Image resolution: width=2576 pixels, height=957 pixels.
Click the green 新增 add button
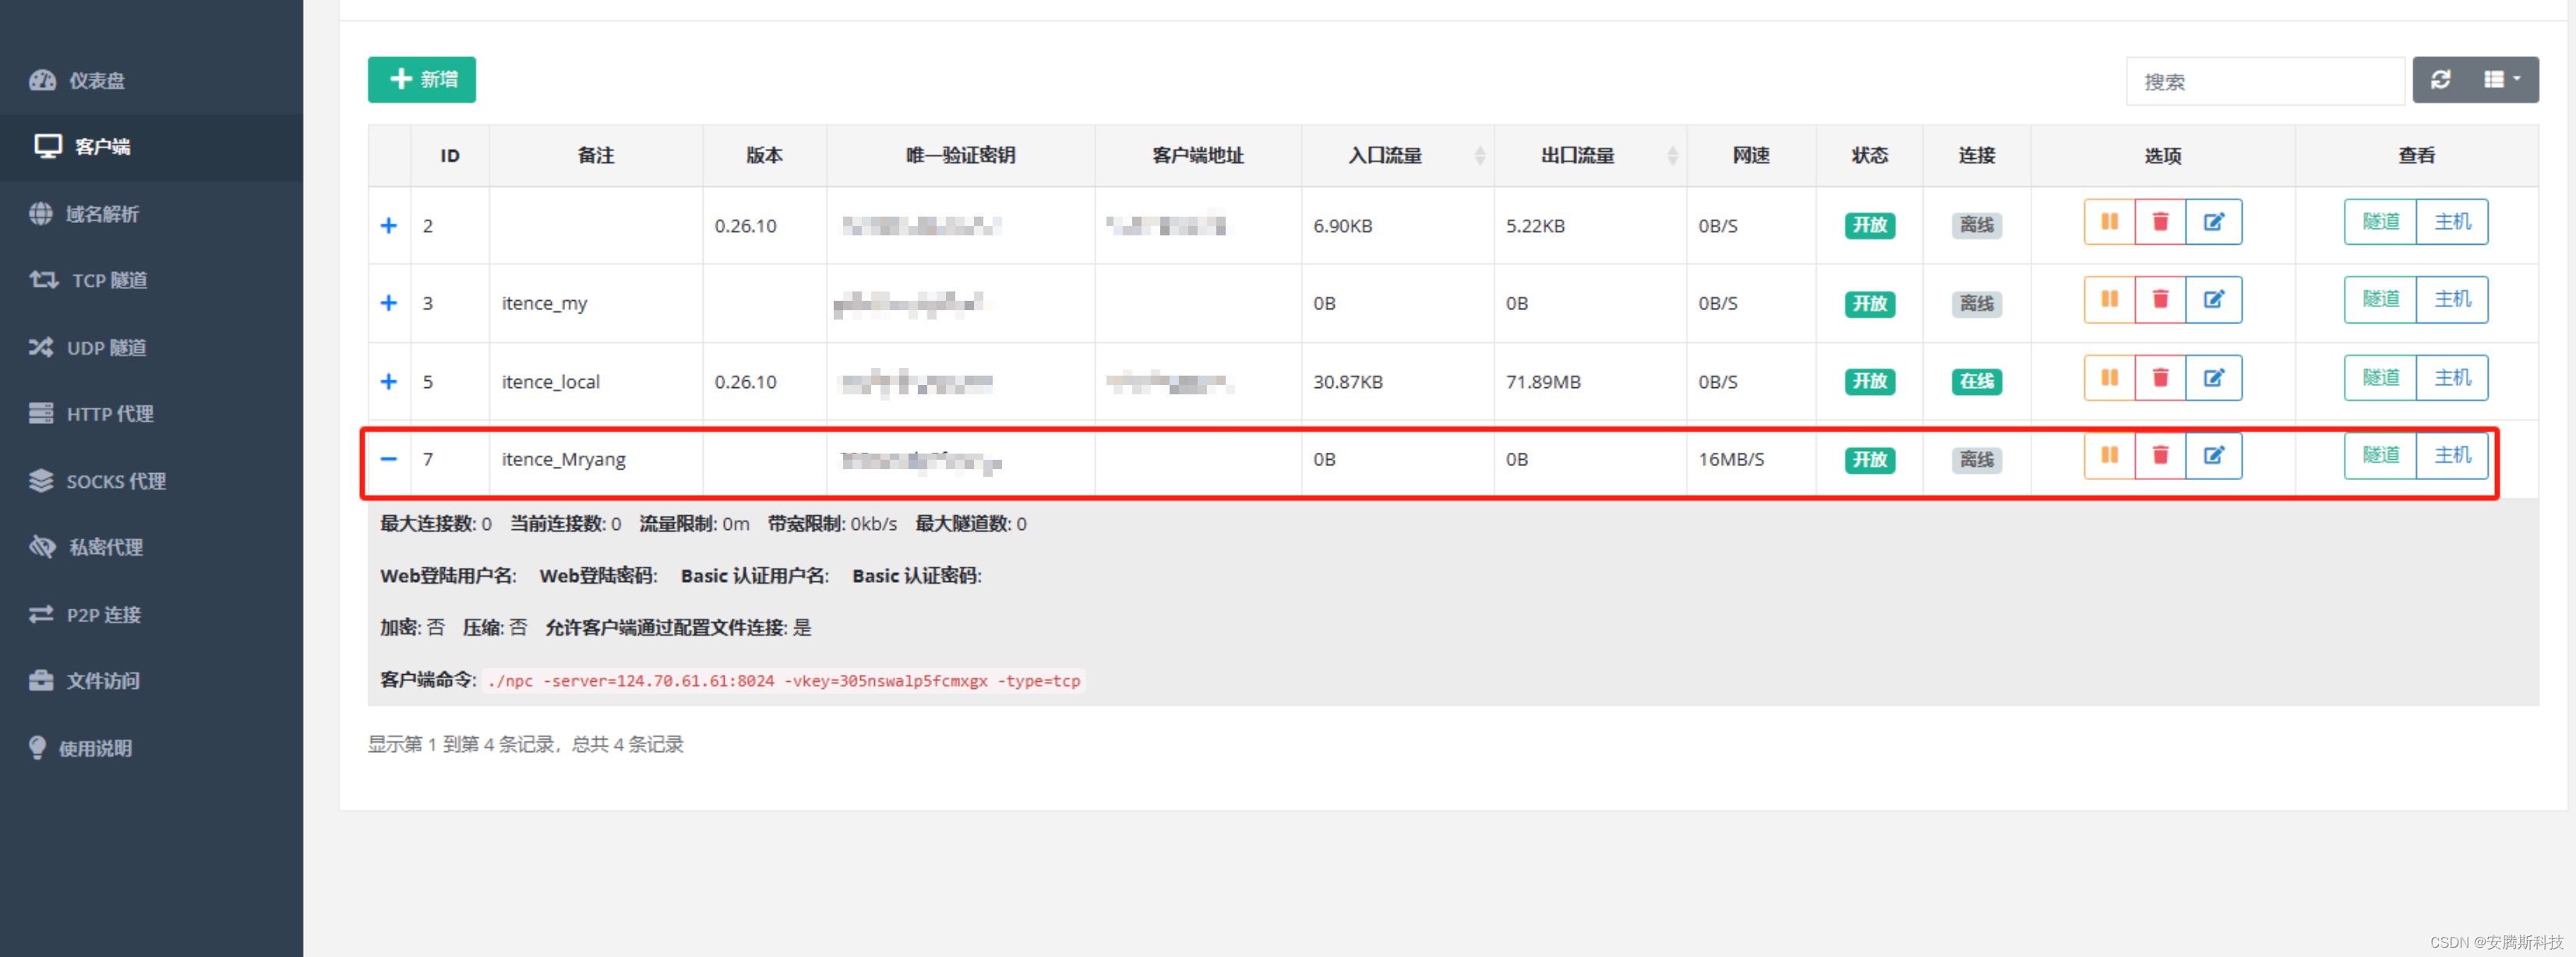(421, 80)
